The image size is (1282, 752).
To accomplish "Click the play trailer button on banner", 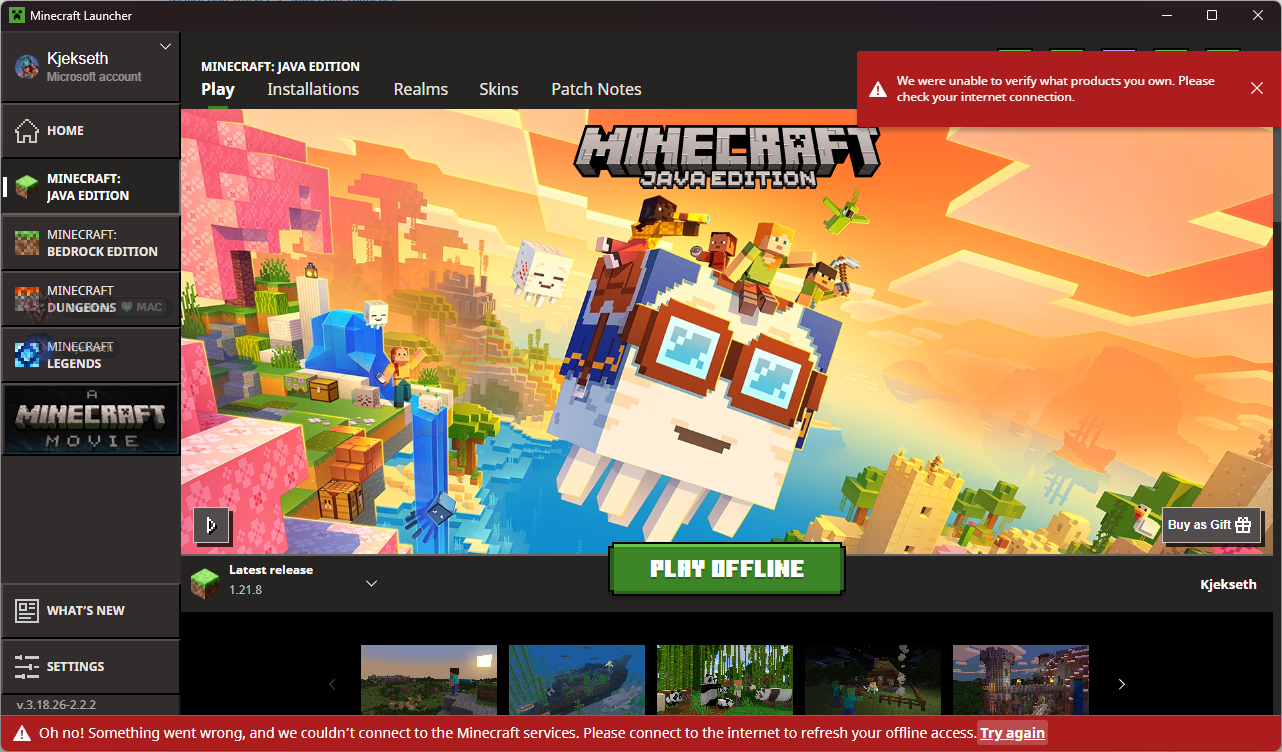I will coord(212,524).
